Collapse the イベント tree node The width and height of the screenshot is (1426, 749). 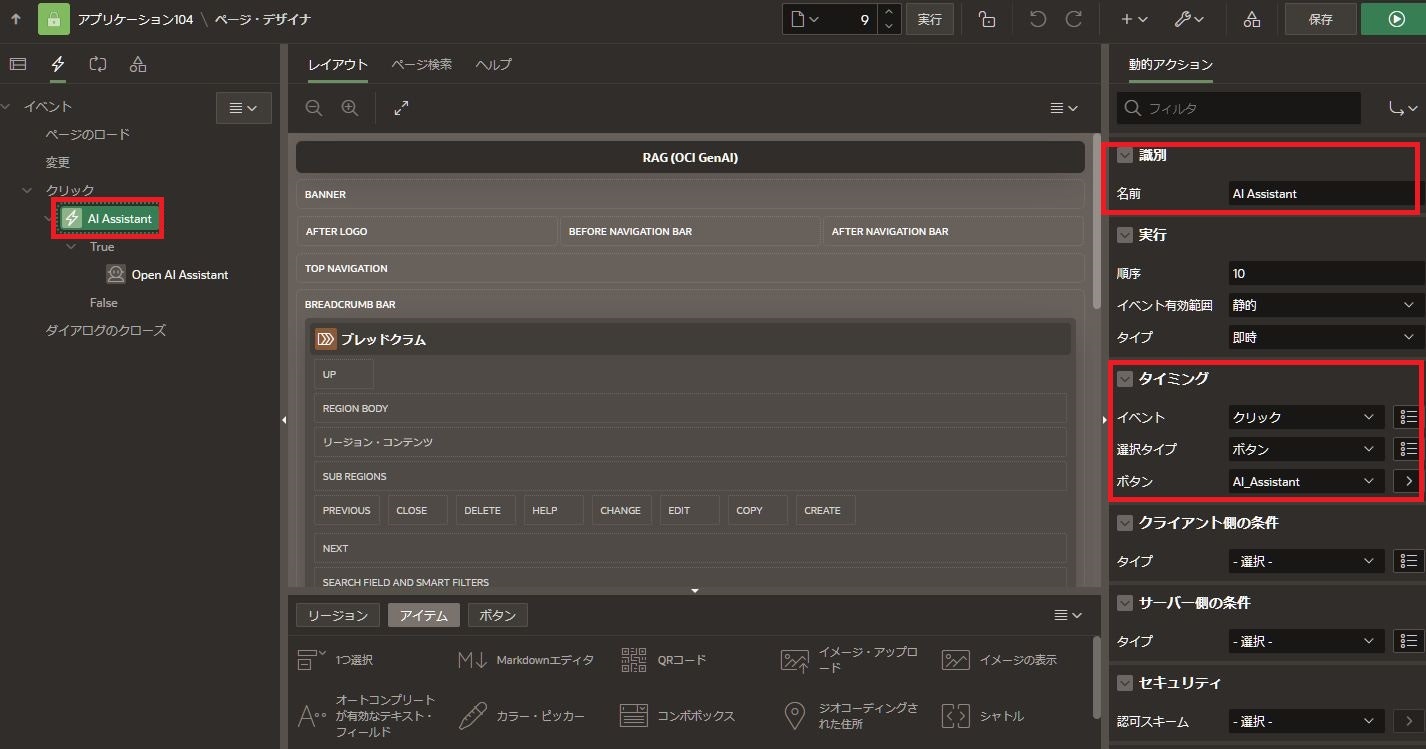coord(7,106)
